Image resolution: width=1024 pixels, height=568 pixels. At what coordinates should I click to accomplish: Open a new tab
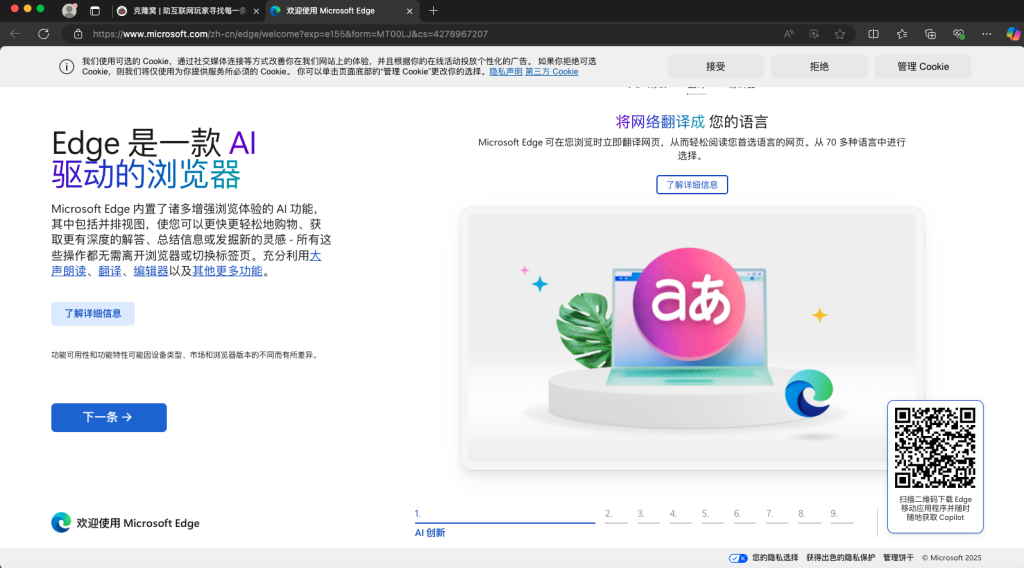click(433, 11)
